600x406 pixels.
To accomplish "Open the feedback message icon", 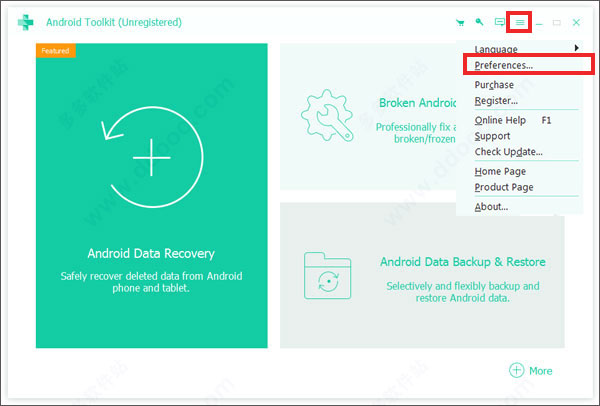I will (x=499, y=22).
